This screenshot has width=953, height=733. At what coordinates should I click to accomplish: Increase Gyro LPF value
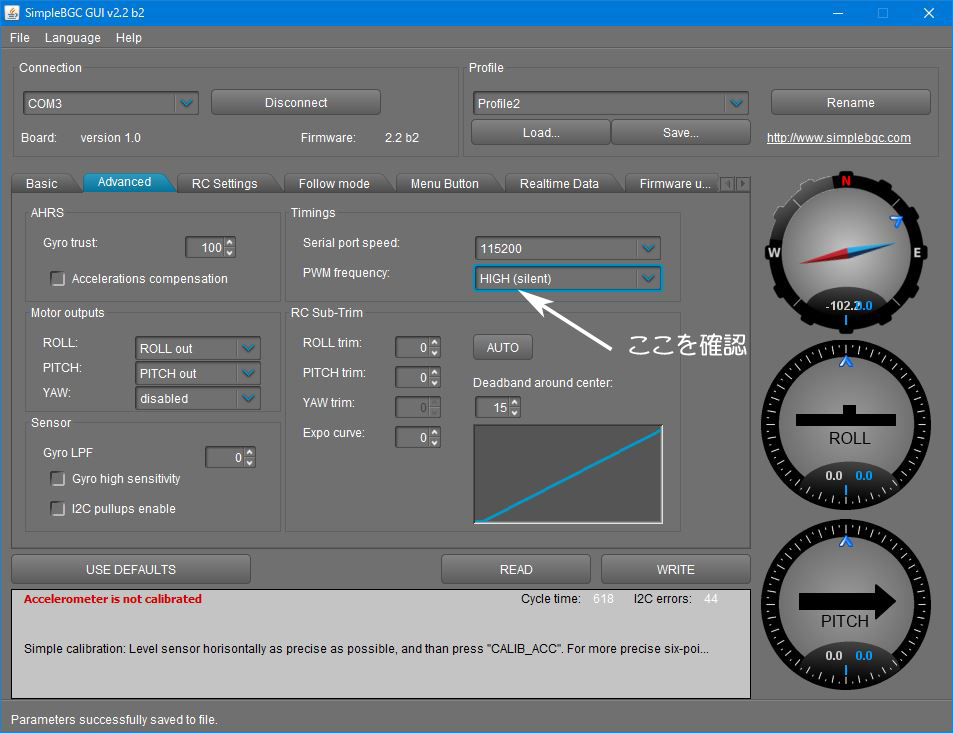point(249,452)
